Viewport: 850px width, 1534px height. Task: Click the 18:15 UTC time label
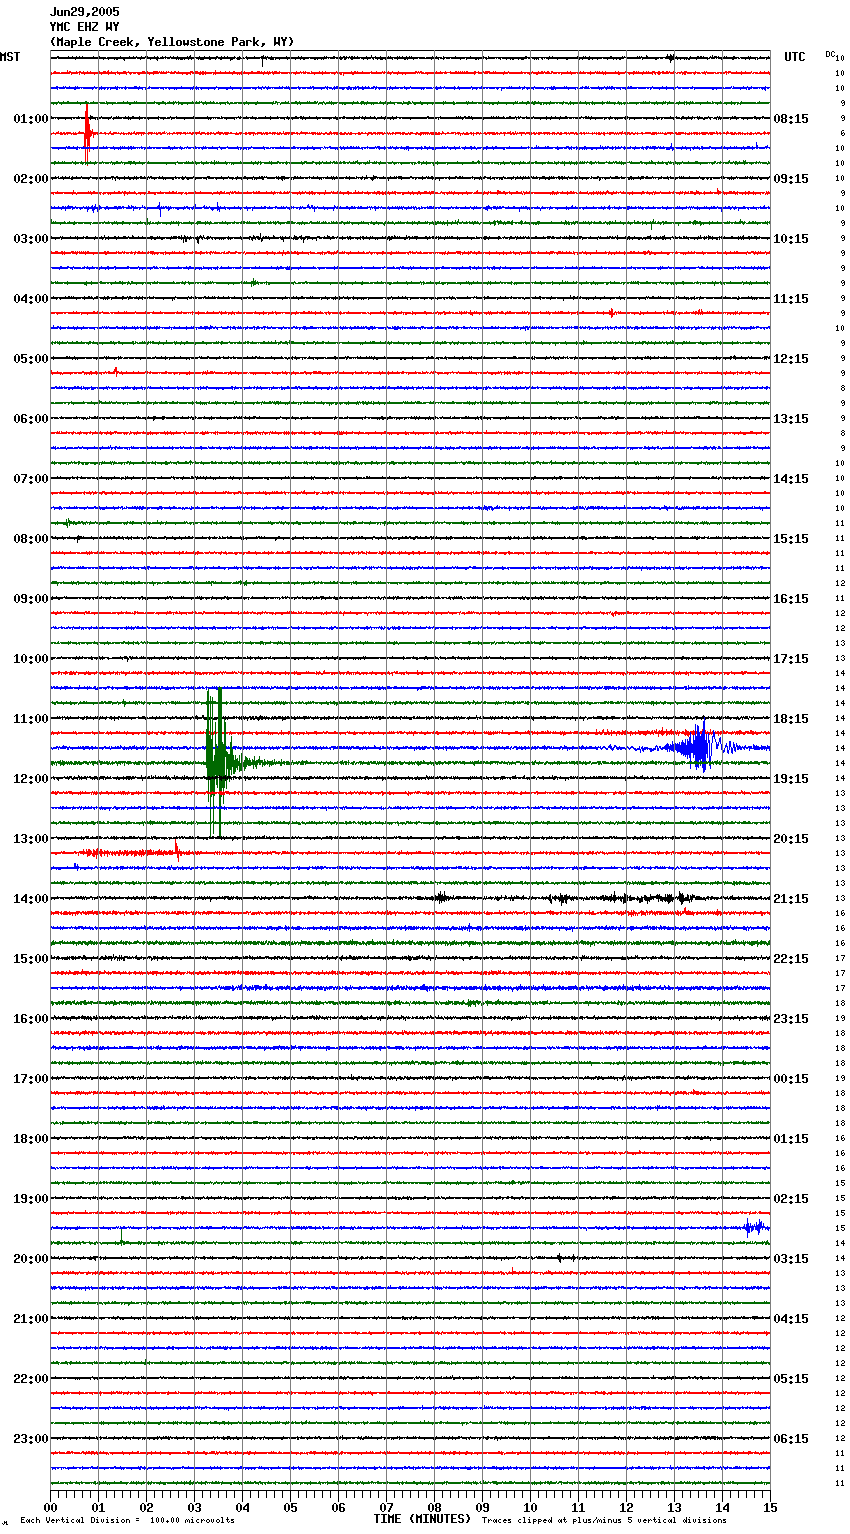[x=791, y=719]
